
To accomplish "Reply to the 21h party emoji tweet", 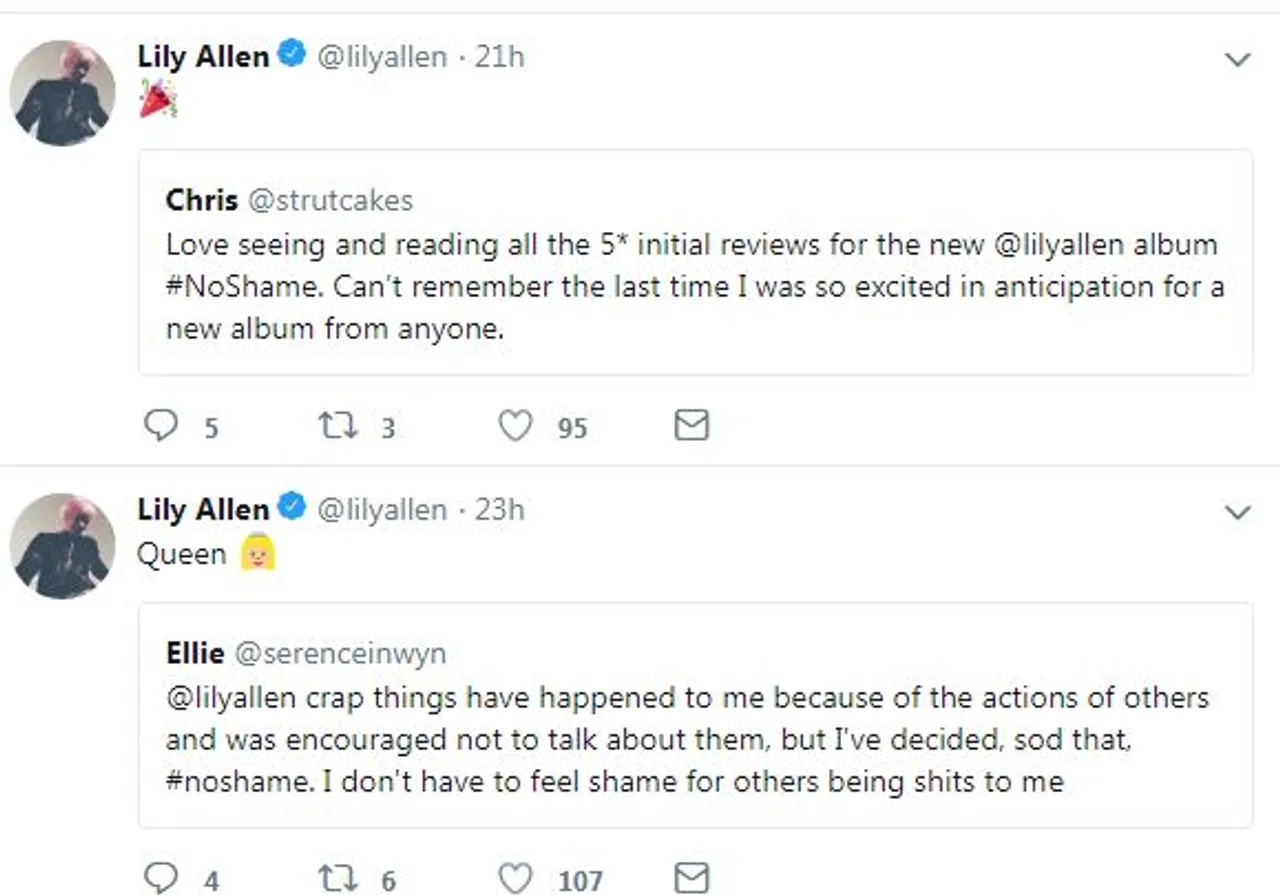I will pyautogui.click(x=160, y=427).
